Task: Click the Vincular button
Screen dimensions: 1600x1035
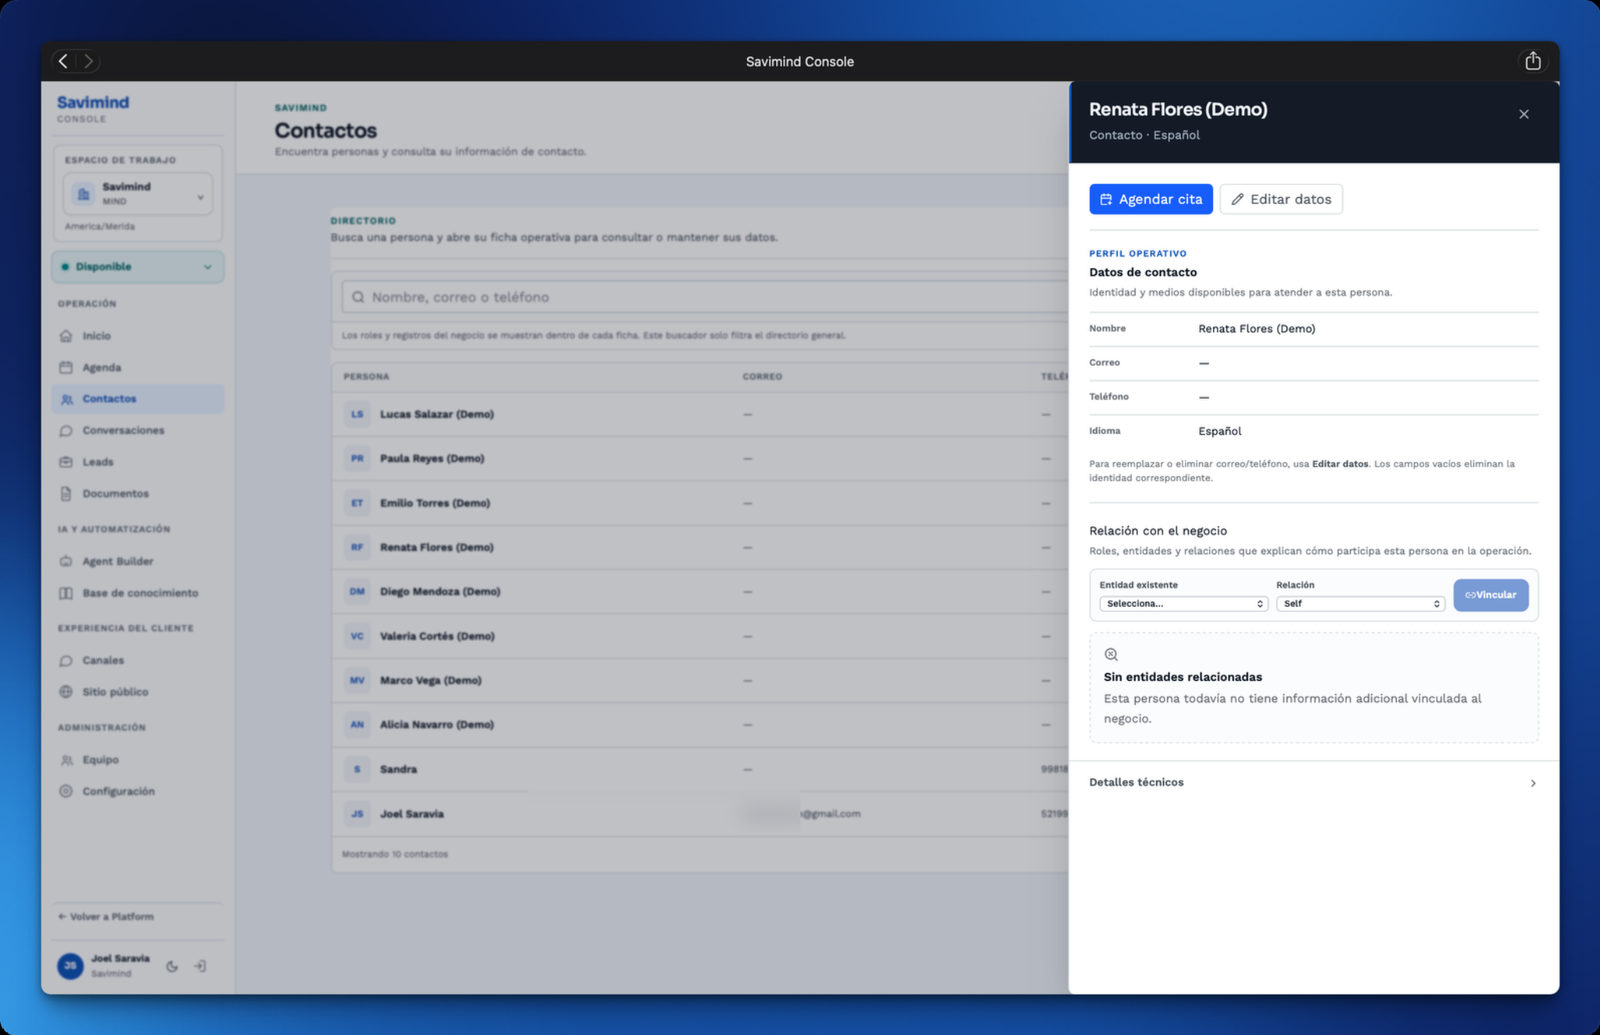Action: pyautogui.click(x=1491, y=595)
